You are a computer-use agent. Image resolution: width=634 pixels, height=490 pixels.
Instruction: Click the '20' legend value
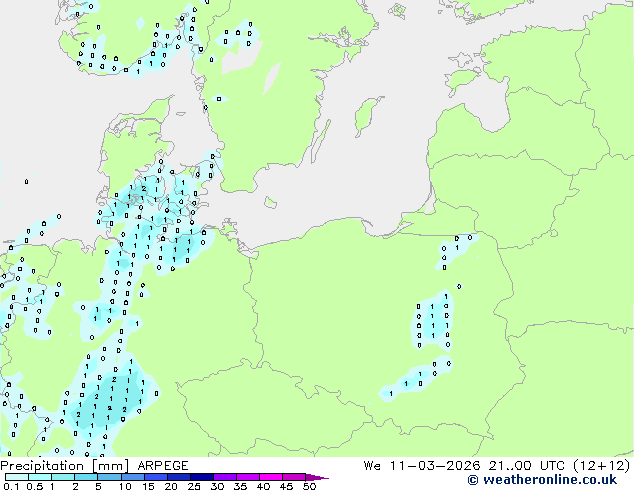click(x=171, y=486)
